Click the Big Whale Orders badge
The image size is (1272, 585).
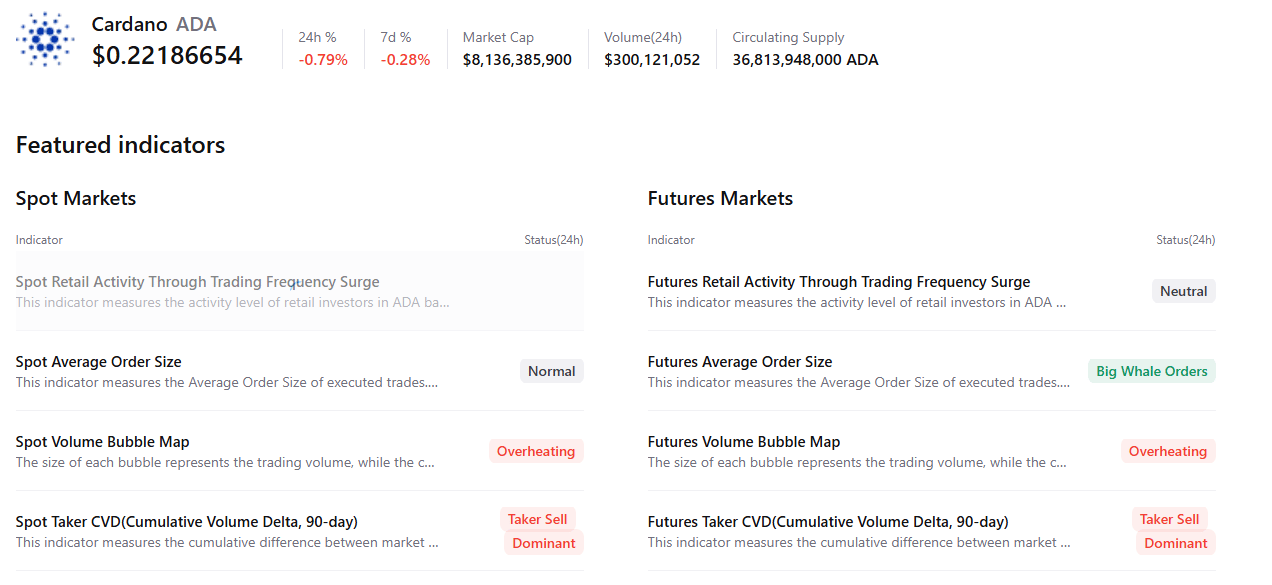pos(1152,371)
